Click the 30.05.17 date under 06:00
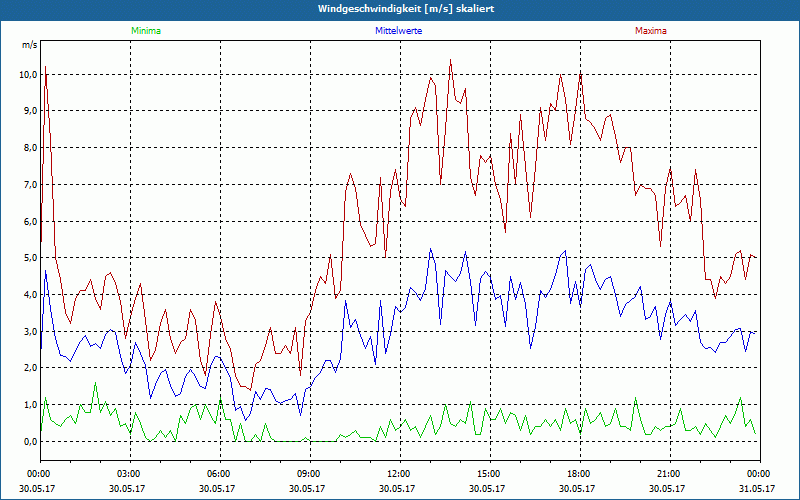Viewport: 800px width, 500px height. (217, 488)
